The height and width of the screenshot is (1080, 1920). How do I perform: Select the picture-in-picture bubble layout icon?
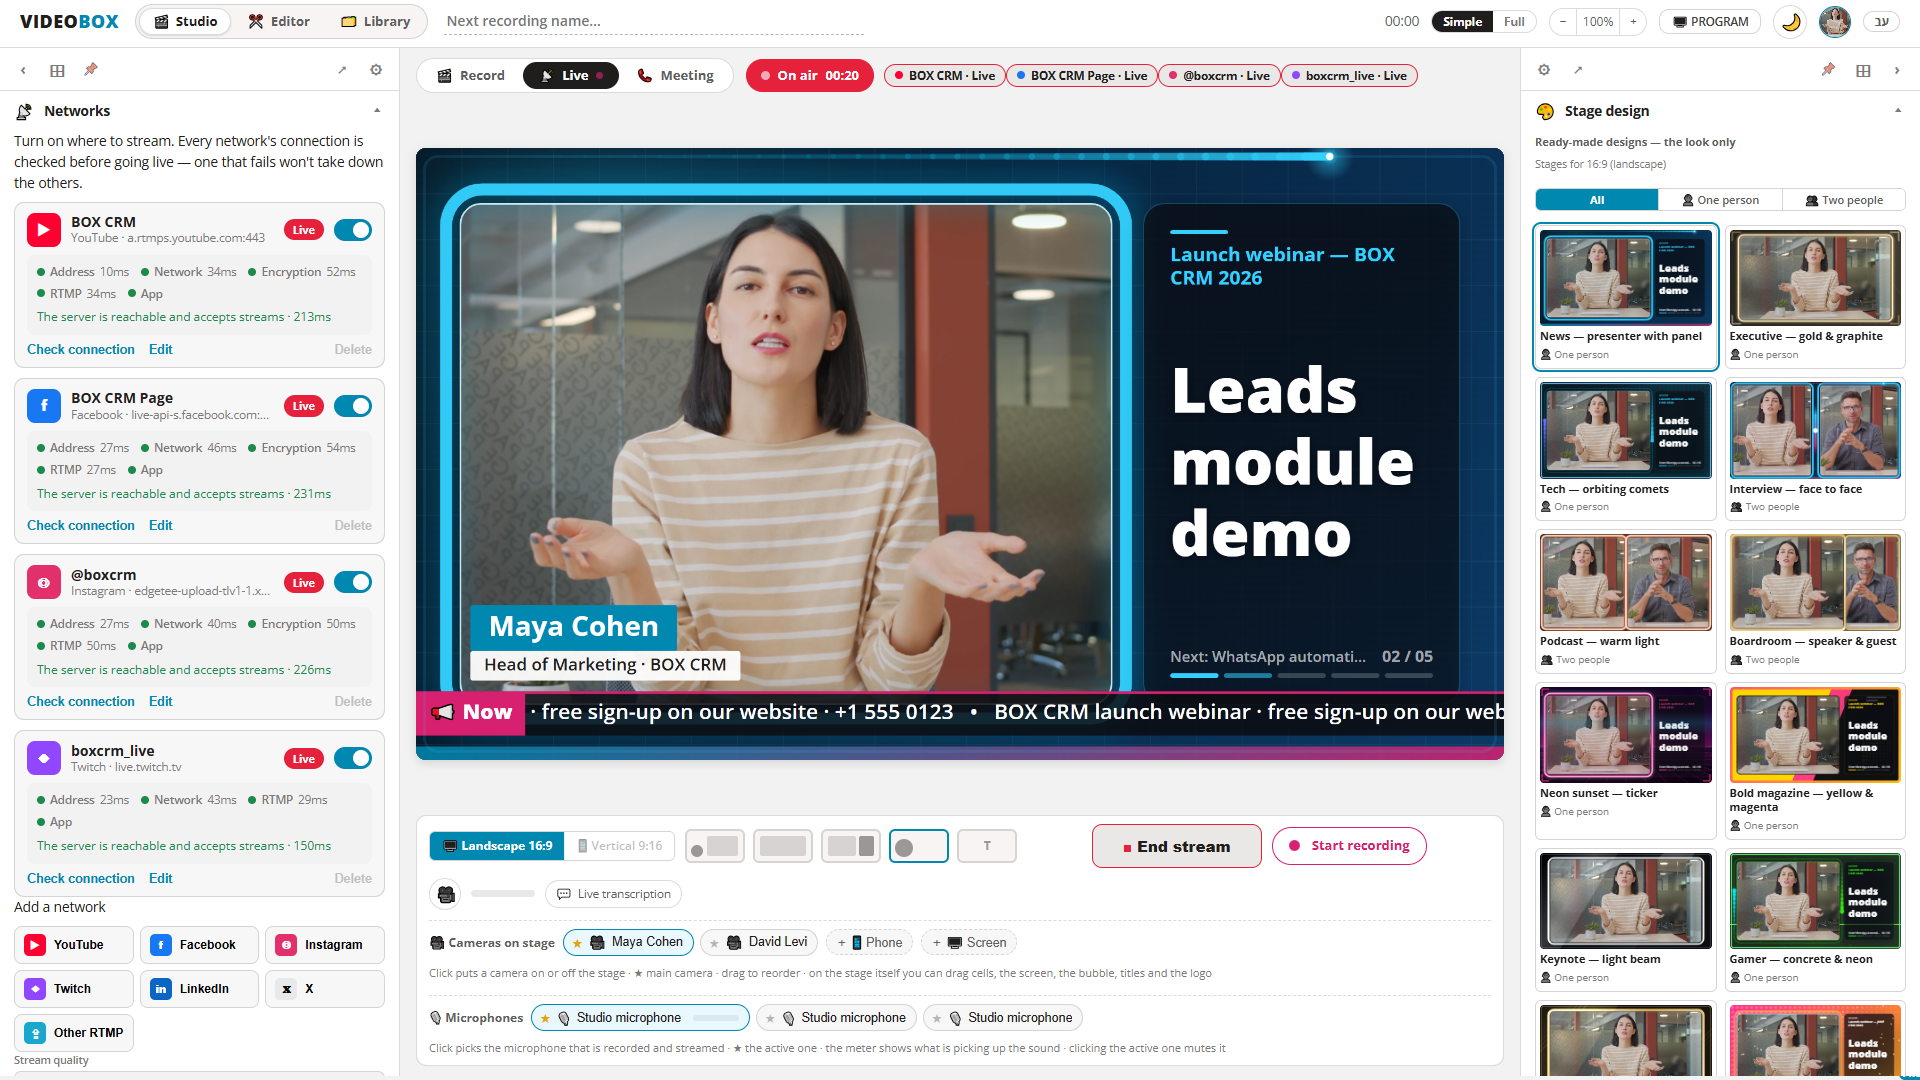coord(714,846)
